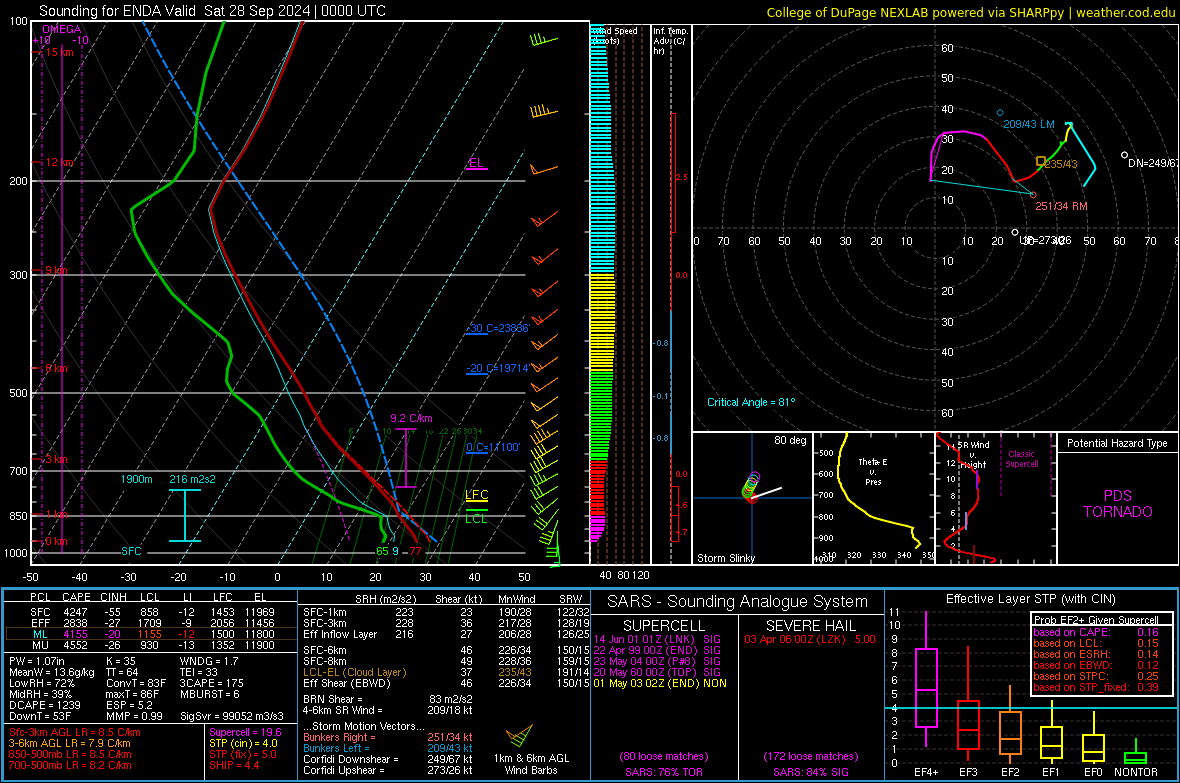The width and height of the screenshot is (1180, 783).
Task: Click the 209/43 LM hodograph label
Action: click(x=1029, y=123)
